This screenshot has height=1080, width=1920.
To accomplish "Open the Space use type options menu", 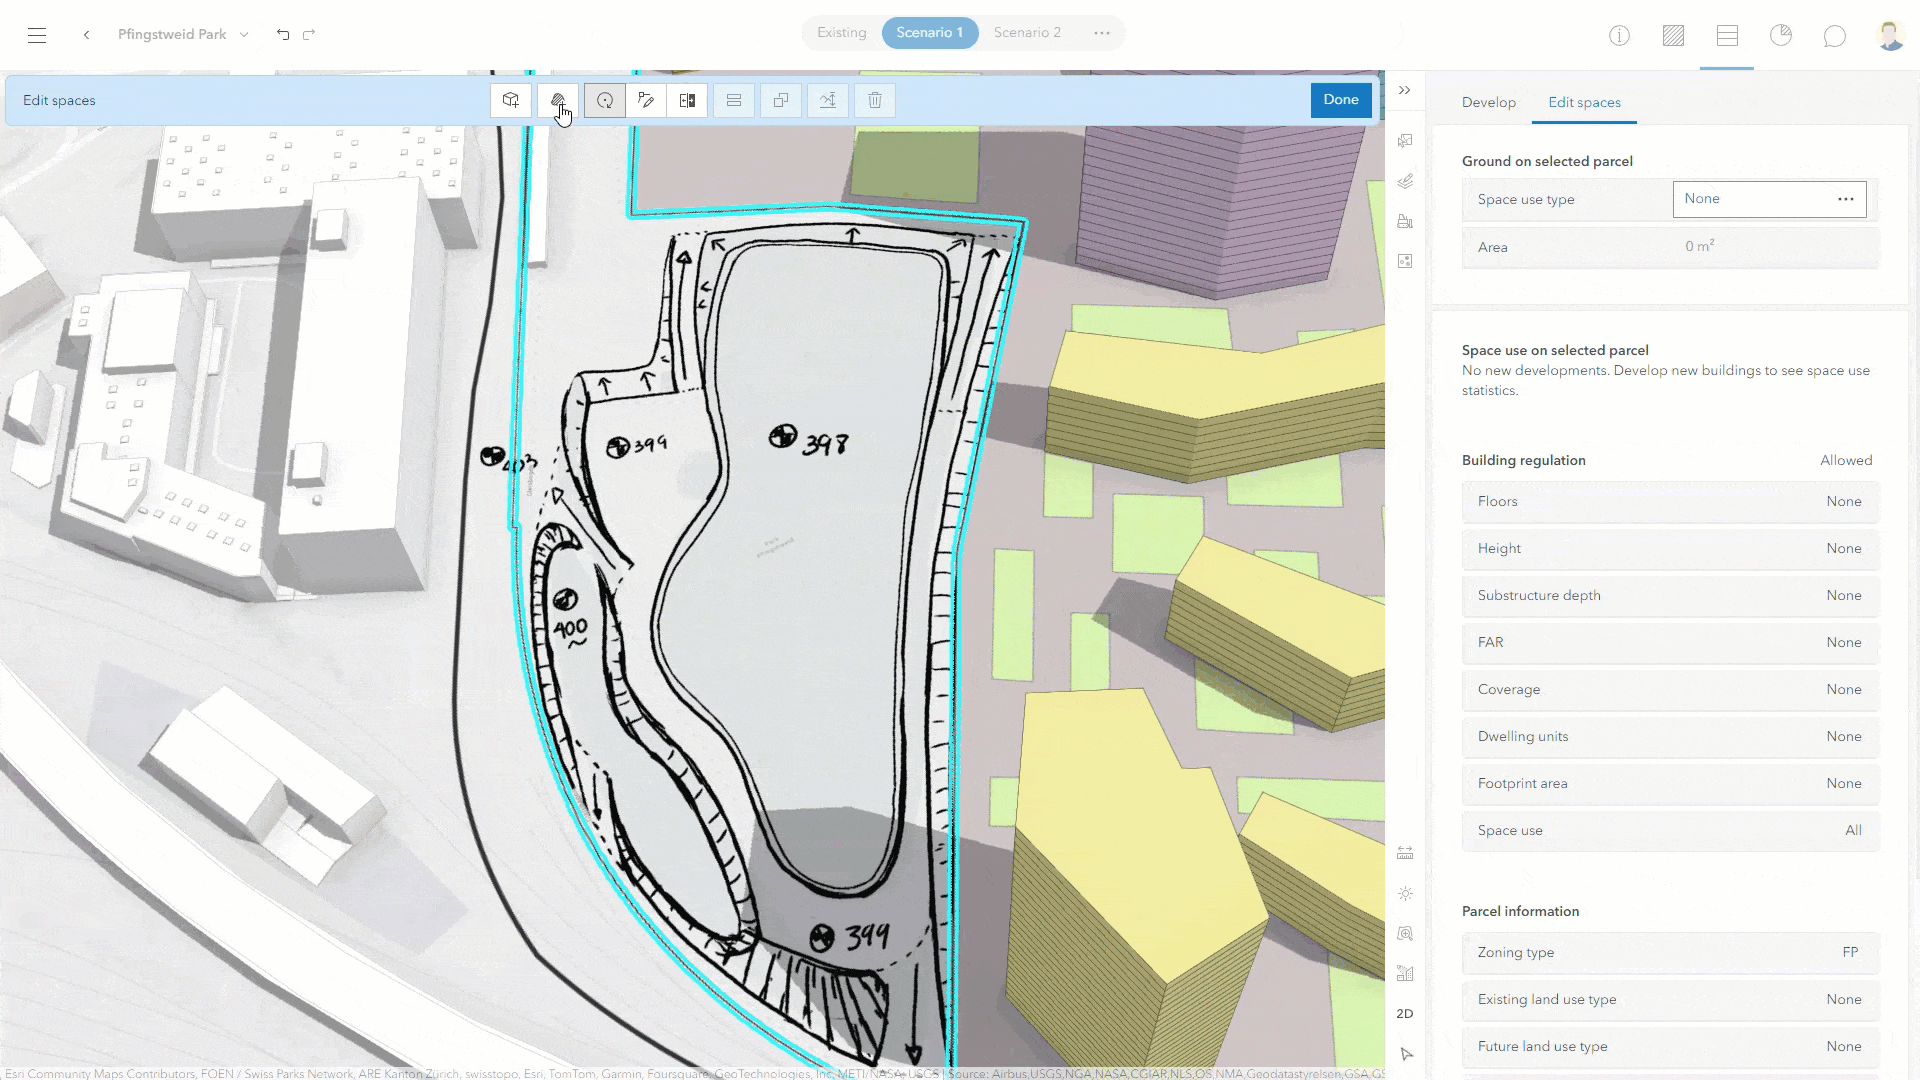I will (1845, 199).
